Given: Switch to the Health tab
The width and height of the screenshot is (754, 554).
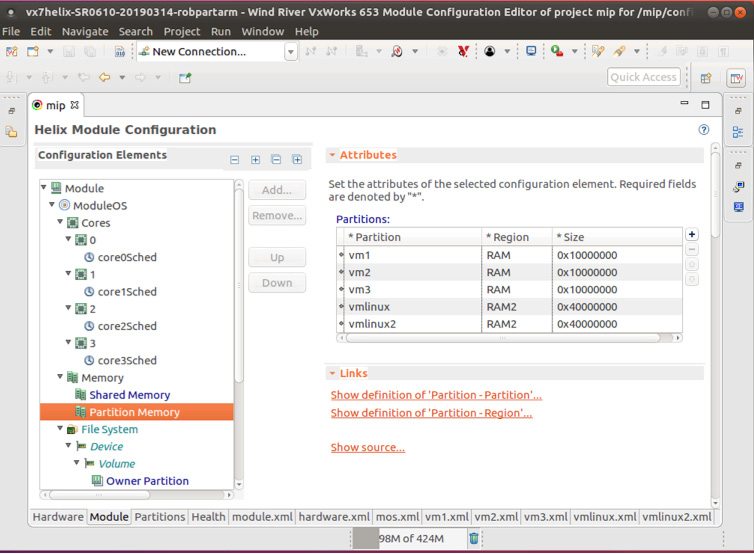Looking at the screenshot, I should point(208,517).
